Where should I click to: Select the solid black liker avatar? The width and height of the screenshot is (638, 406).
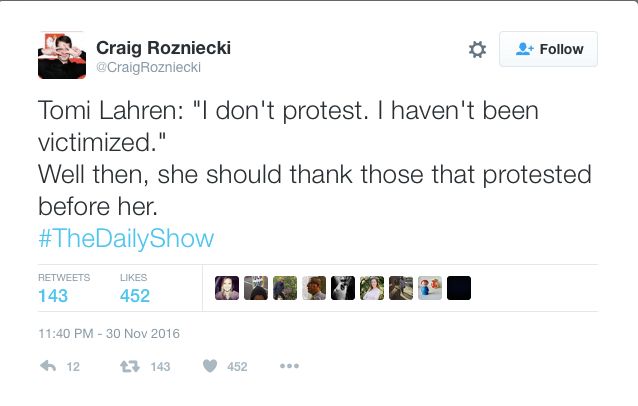point(459,288)
